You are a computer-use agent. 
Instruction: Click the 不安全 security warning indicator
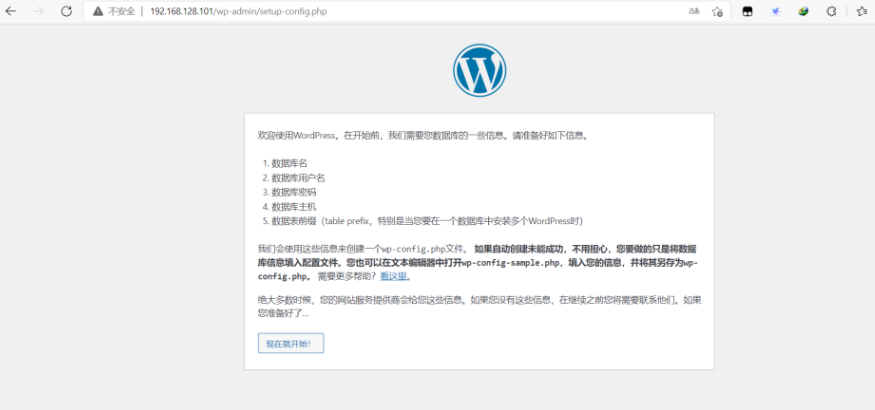[x=114, y=11]
